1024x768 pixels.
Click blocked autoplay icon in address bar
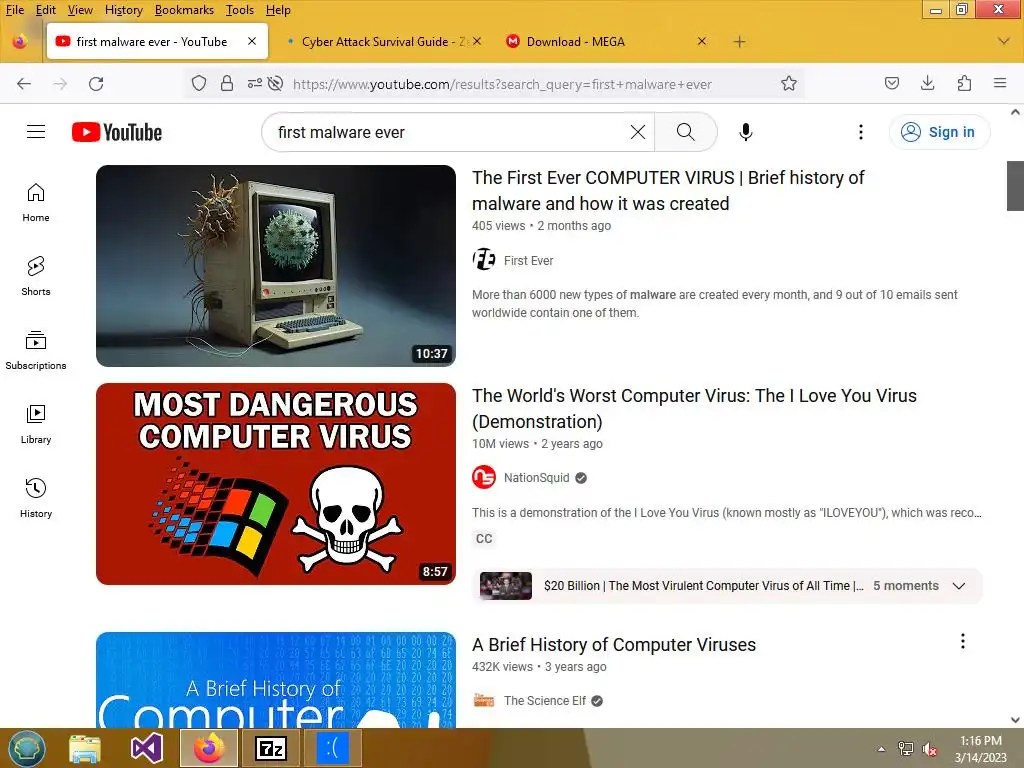click(x=276, y=84)
